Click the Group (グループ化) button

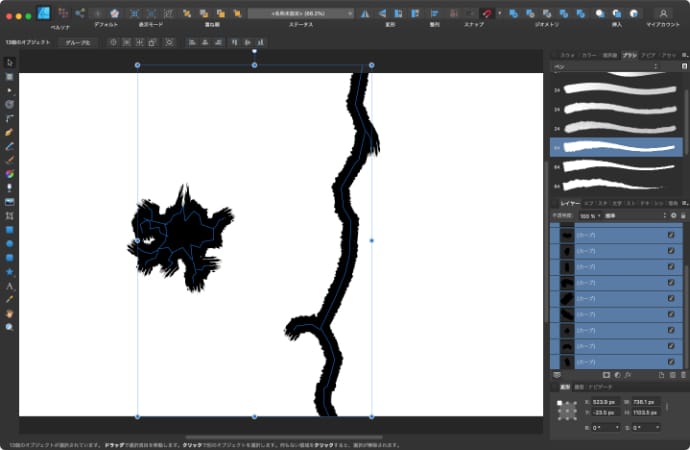tap(77, 43)
